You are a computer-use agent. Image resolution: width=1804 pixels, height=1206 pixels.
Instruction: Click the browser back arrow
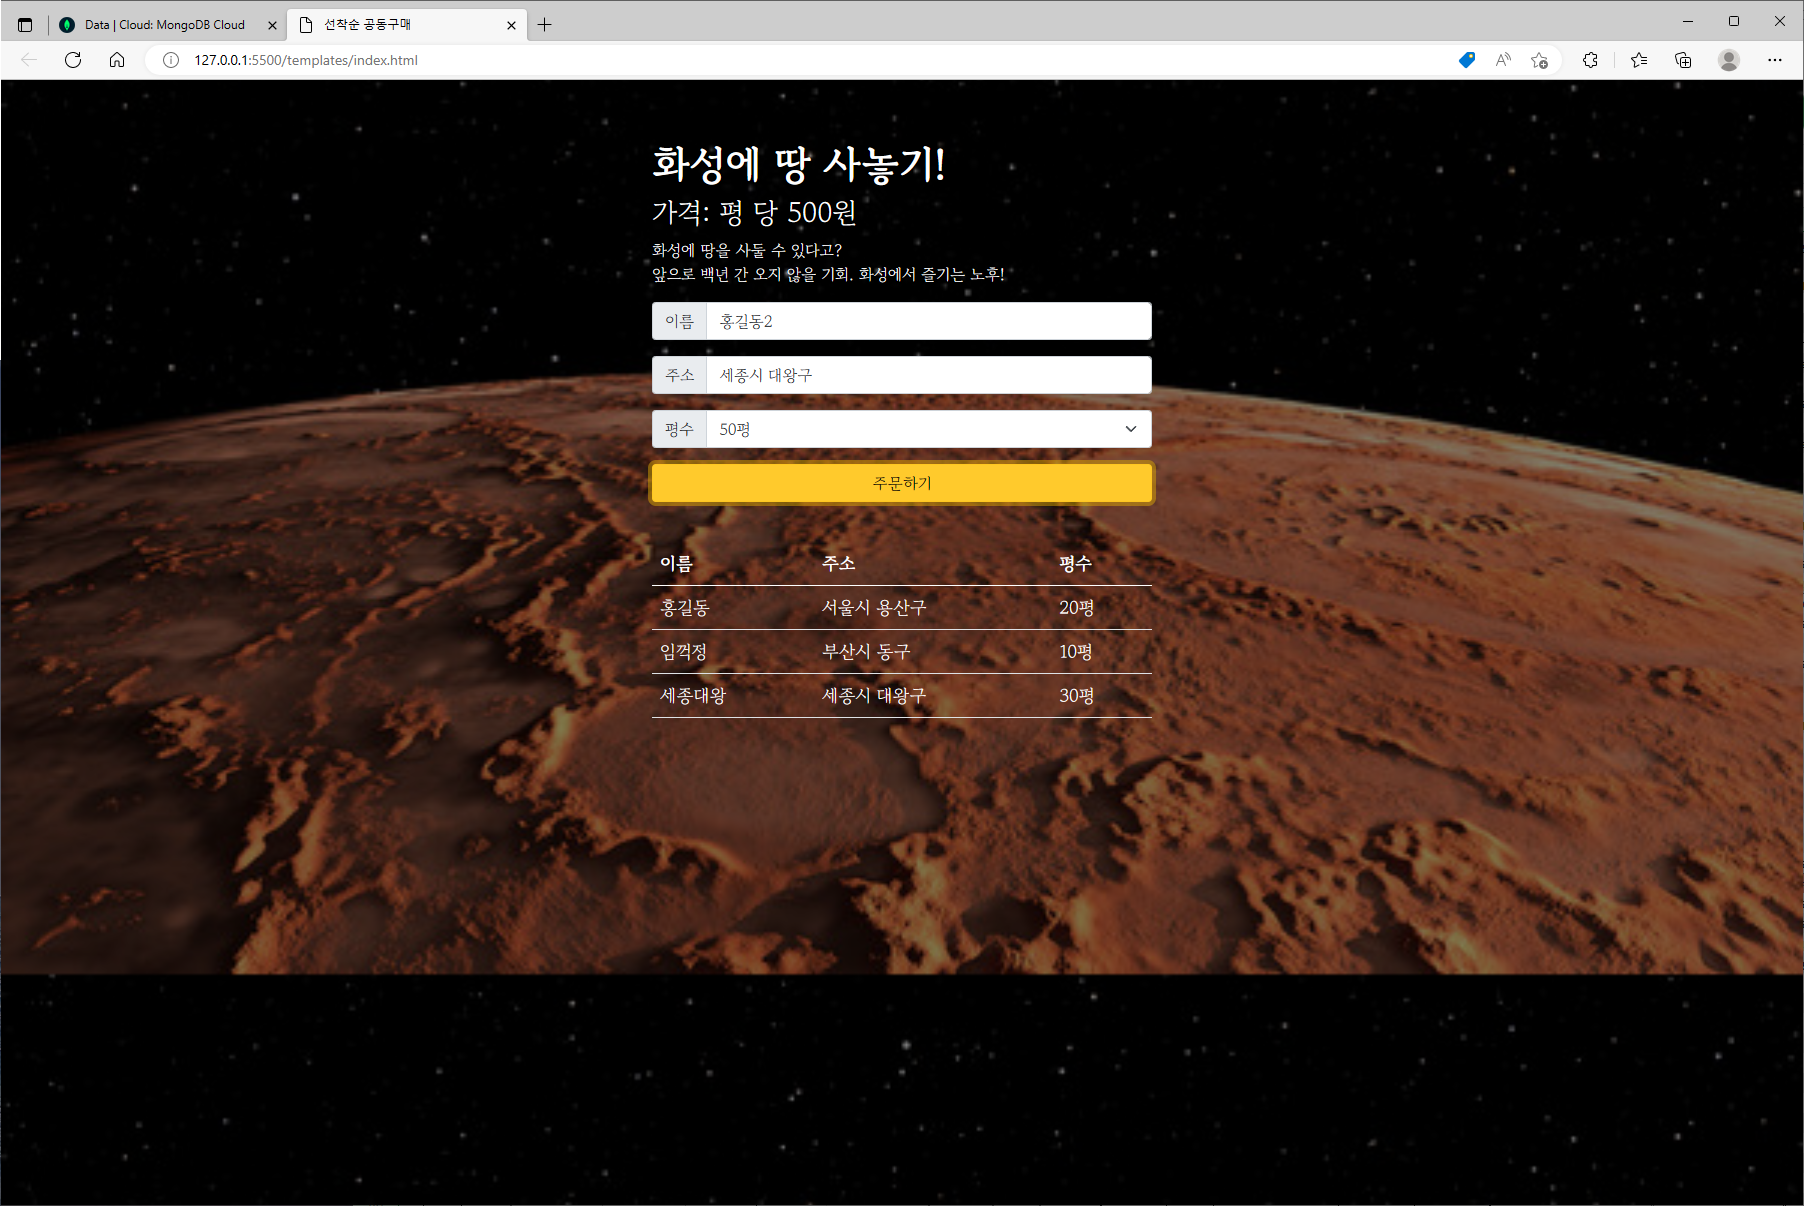pos(29,60)
